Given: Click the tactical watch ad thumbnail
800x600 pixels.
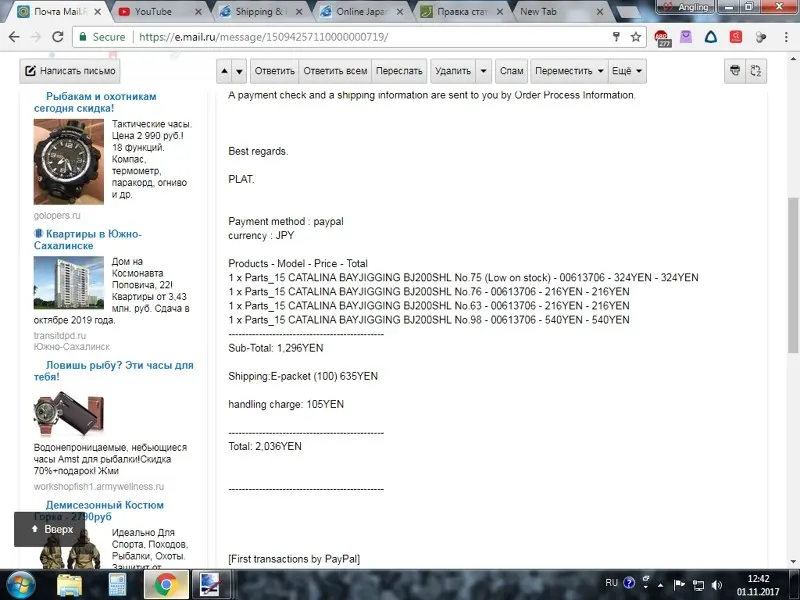Looking at the screenshot, I should [x=69, y=162].
